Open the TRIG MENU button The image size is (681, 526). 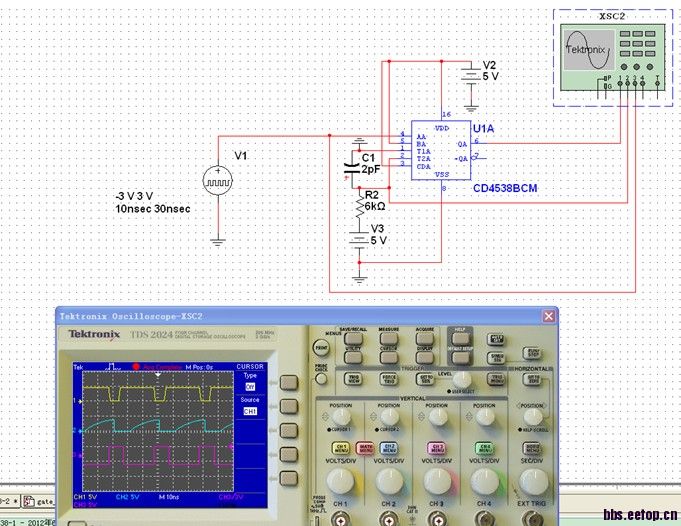(x=496, y=379)
